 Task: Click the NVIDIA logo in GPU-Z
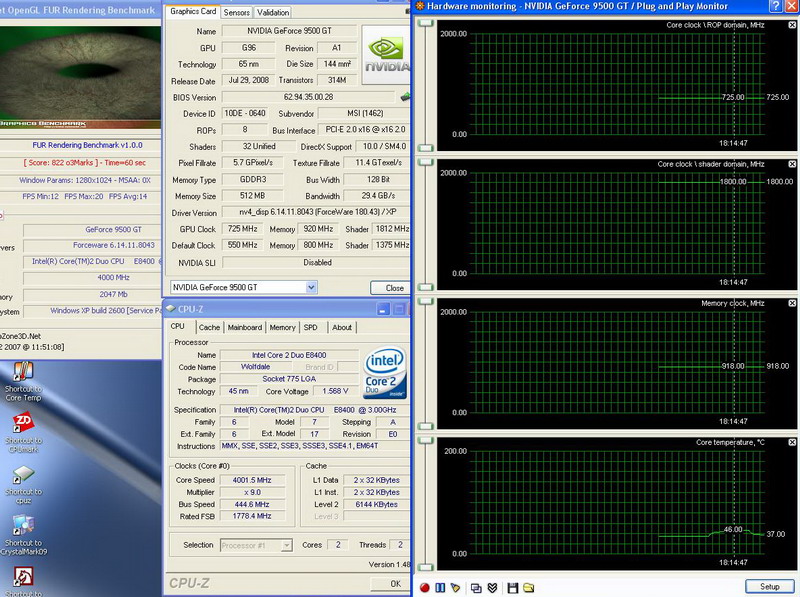pos(386,55)
